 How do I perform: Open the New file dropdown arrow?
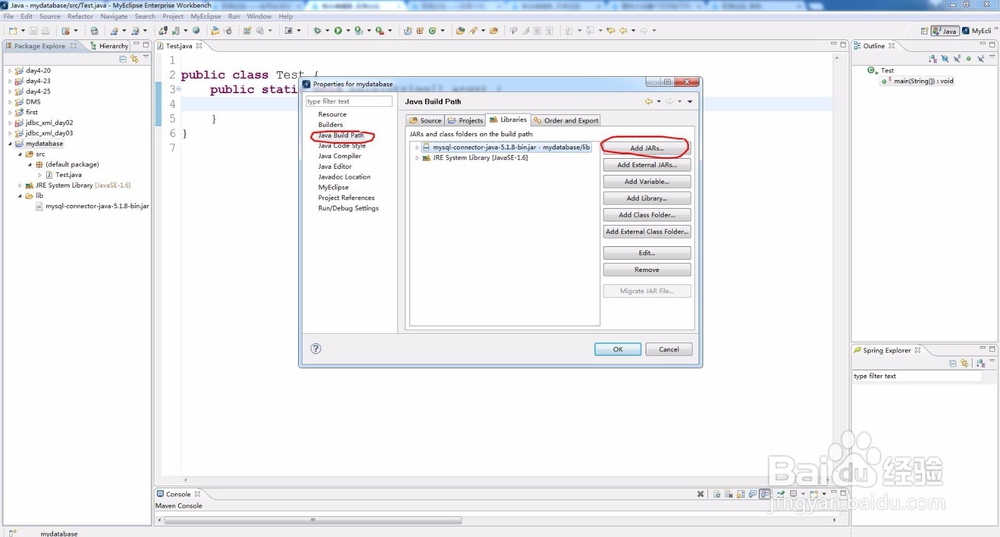(23, 31)
